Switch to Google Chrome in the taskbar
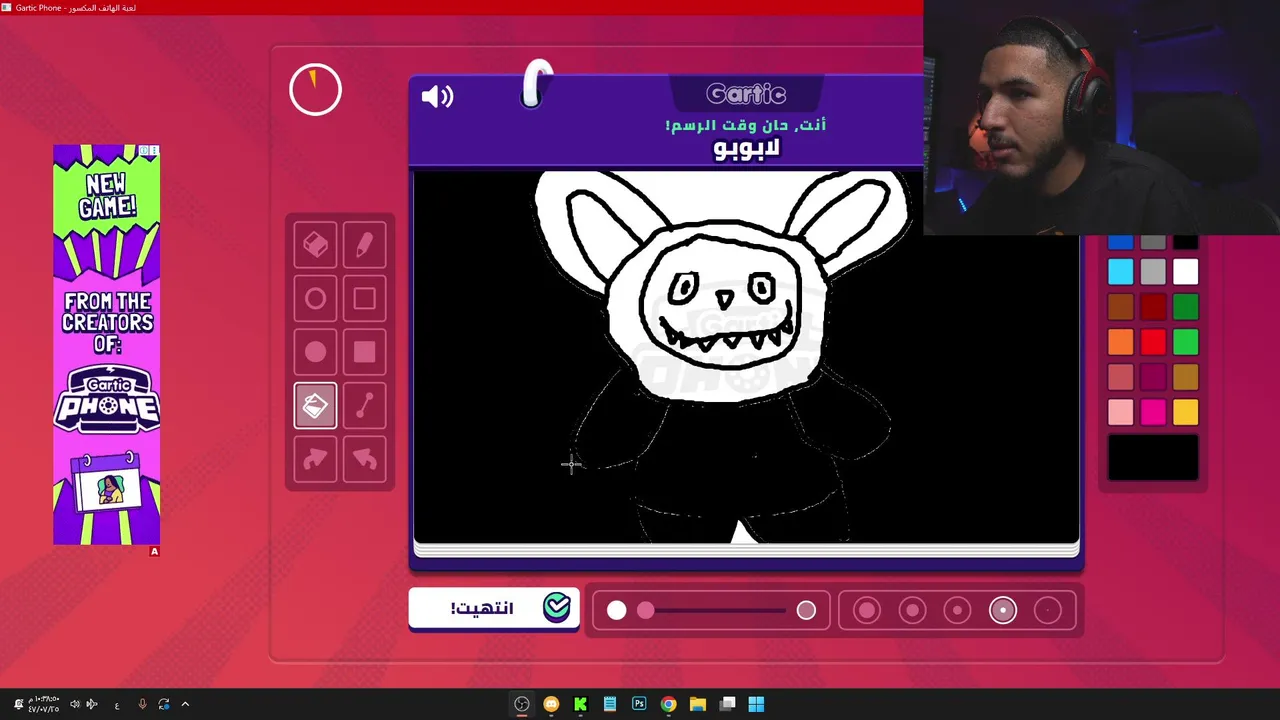This screenshot has height=720, width=1280. pos(668,704)
